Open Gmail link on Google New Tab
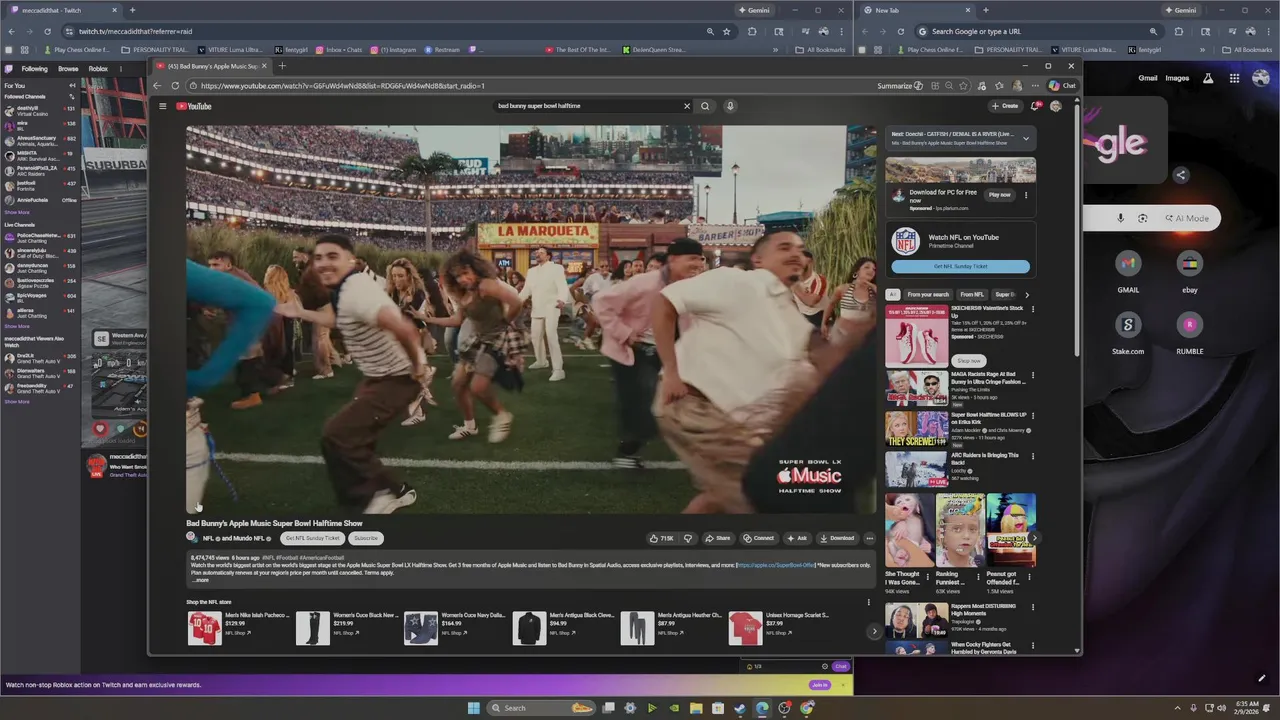The image size is (1280, 720). coord(1147,78)
